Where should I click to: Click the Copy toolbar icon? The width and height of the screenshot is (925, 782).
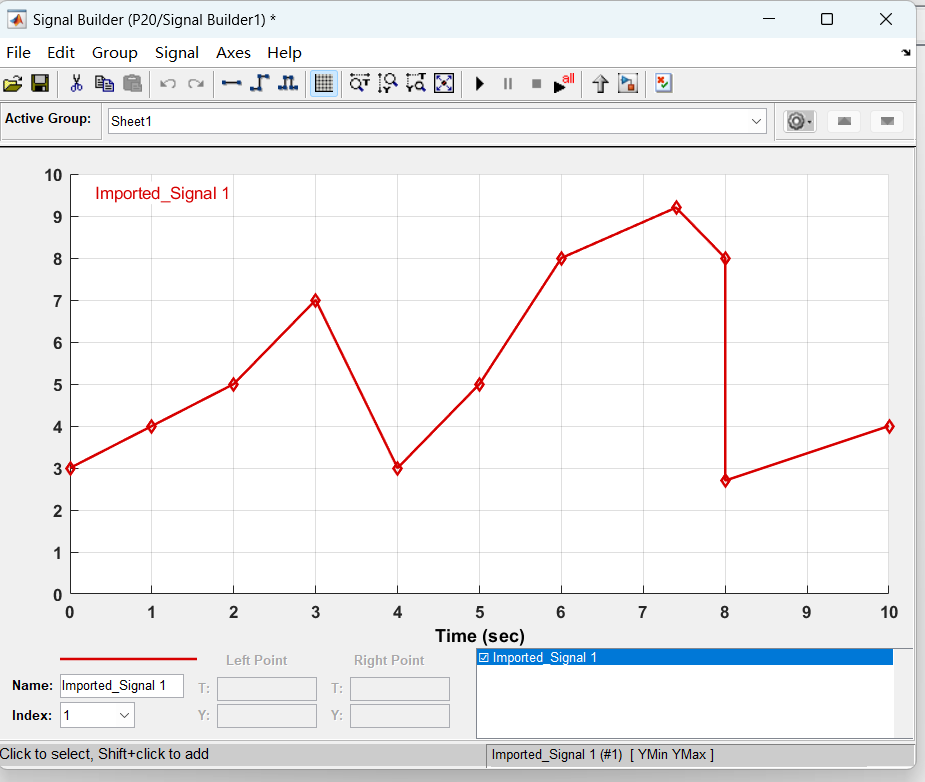(x=104, y=84)
